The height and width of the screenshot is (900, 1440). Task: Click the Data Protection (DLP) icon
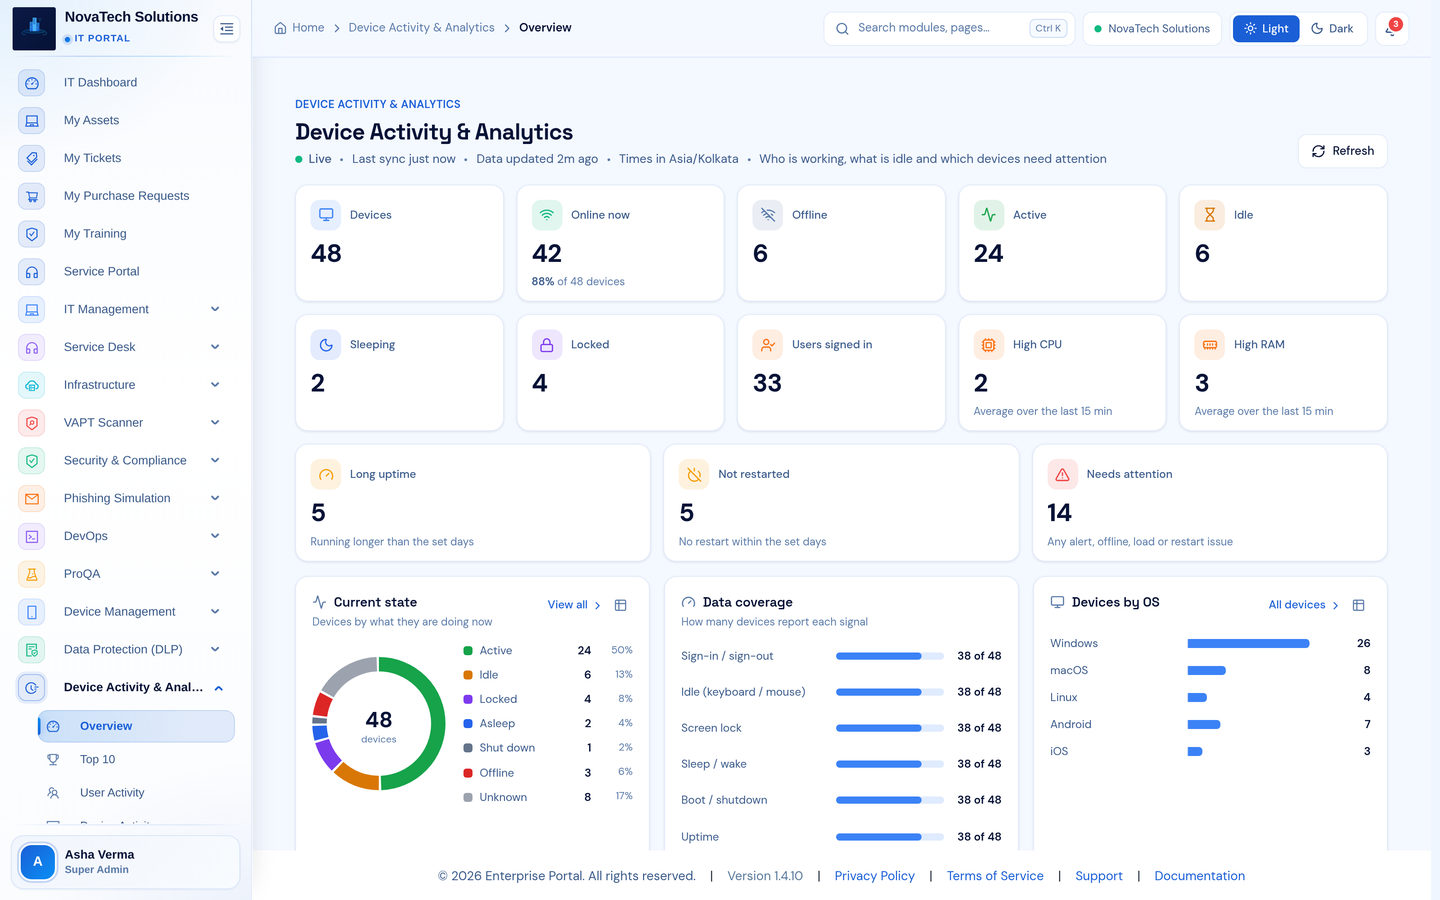point(32,650)
